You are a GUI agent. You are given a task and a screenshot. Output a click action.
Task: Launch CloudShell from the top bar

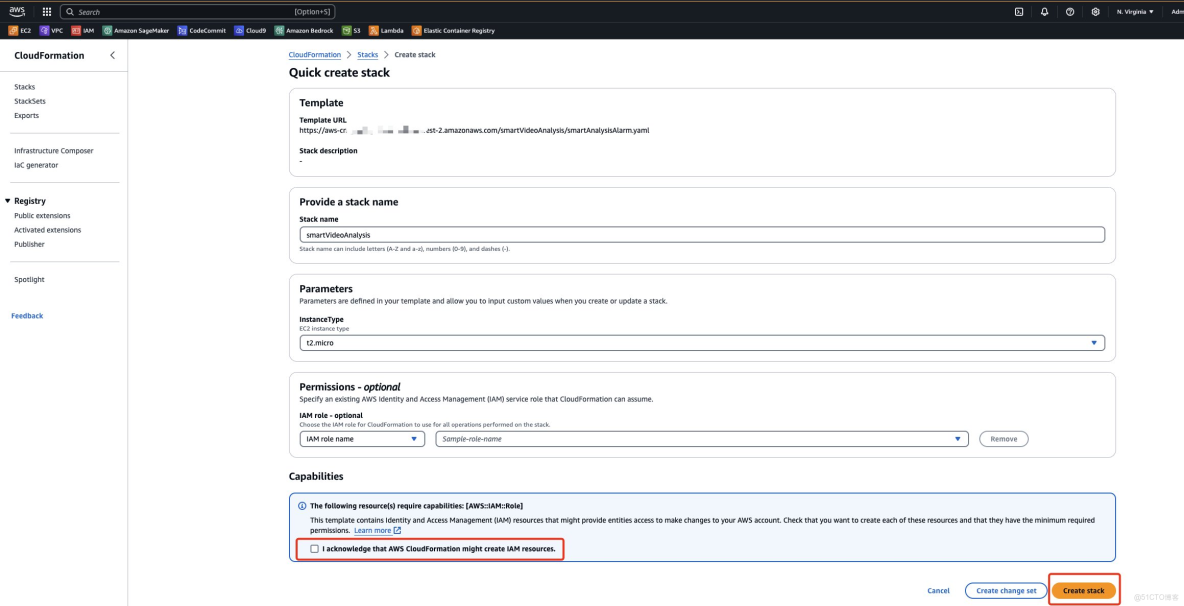point(1019,12)
